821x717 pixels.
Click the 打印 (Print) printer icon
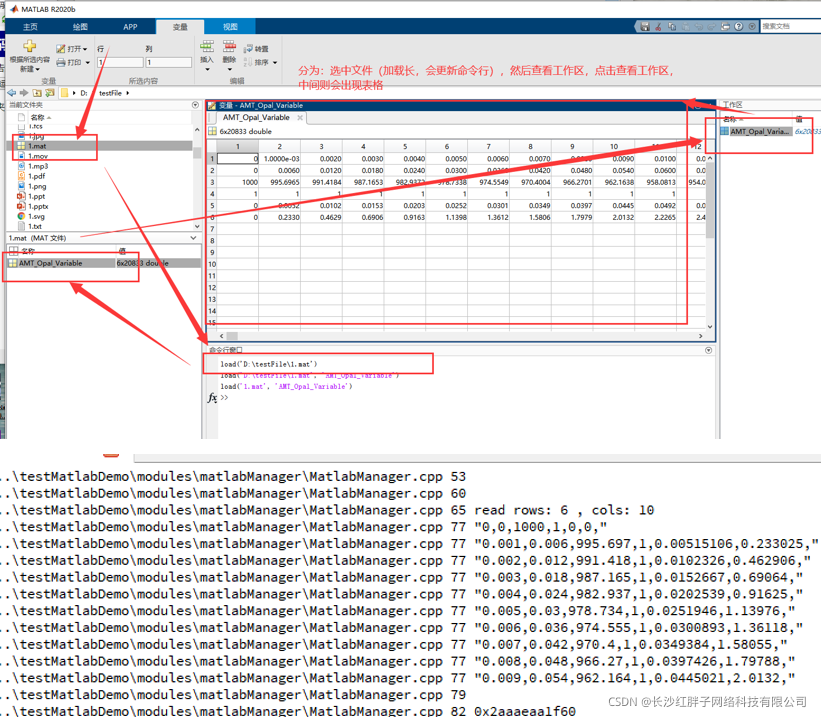(x=61, y=62)
